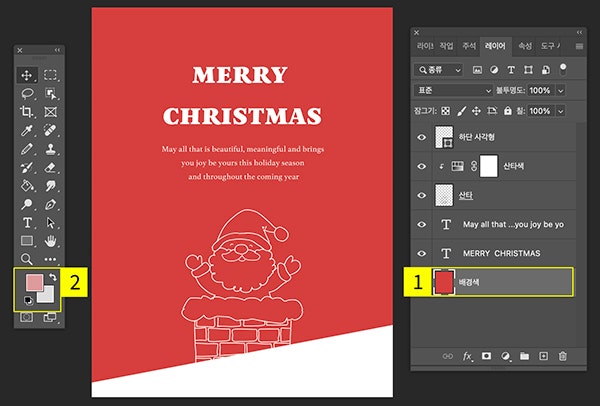600x406 pixels.
Task: Lock transparent pixels
Action: (445, 111)
